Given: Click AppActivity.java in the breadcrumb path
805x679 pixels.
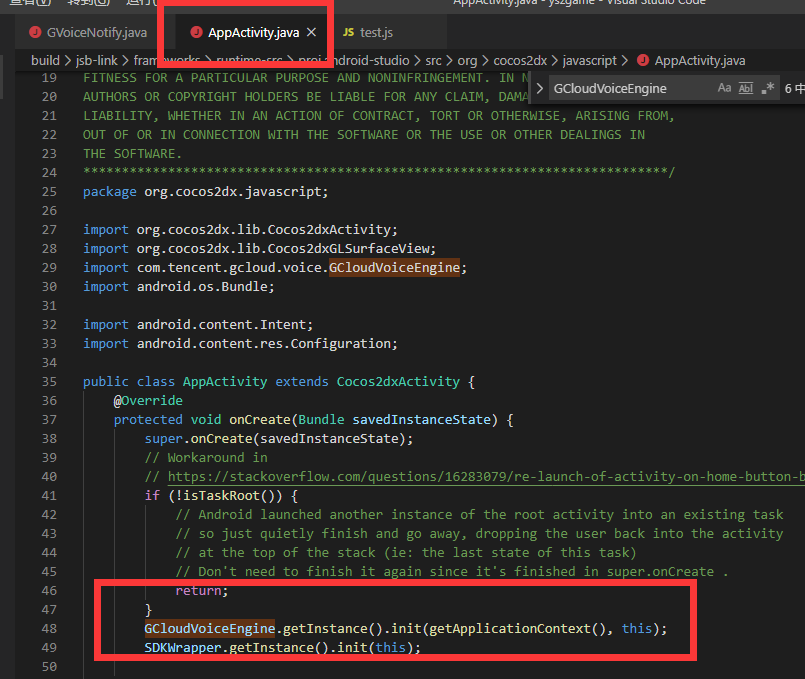Looking at the screenshot, I should tap(700, 61).
